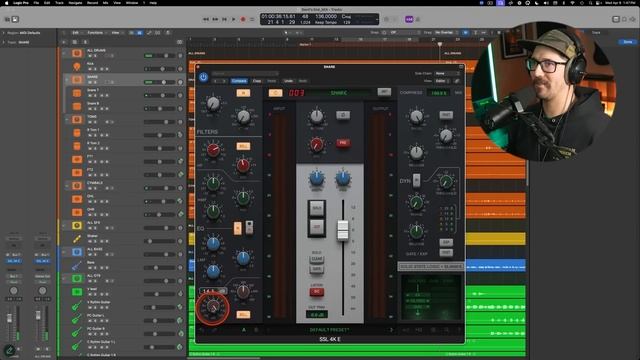Collapse the ALL DRUMS track stack
The height and width of the screenshot is (360, 640).
point(64,53)
